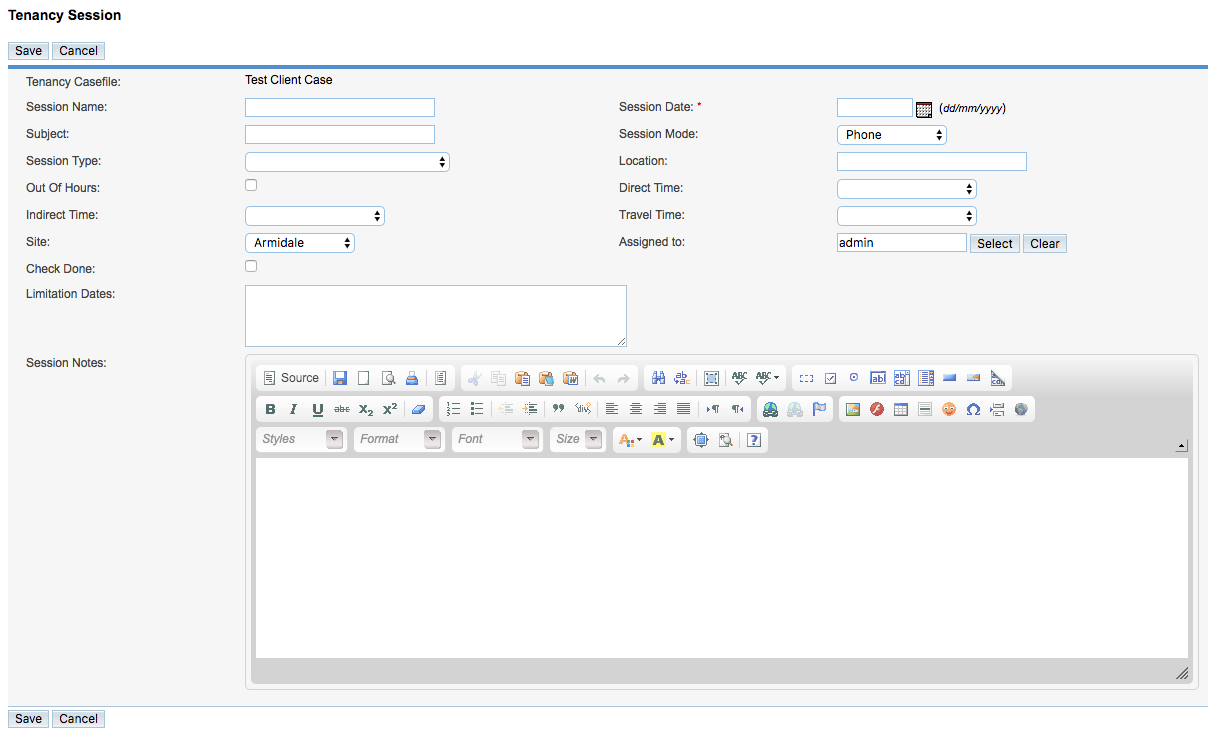Screen dimensions: 1208x738
Task: Click the Block Quote icon
Action: 559,409
